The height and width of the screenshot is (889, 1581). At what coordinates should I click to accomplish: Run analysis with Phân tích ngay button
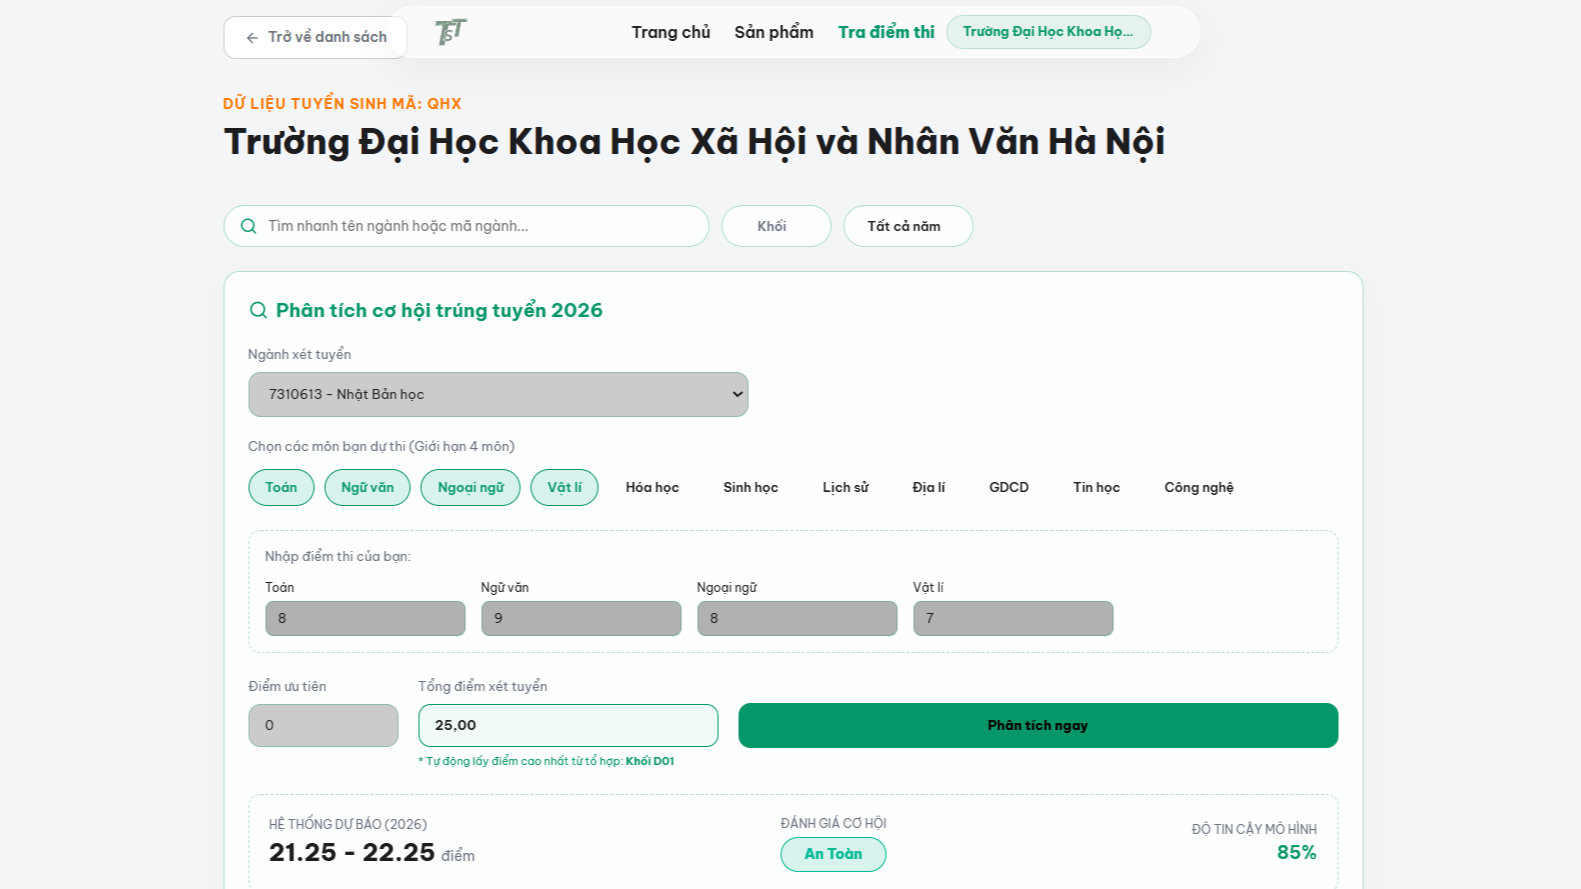1038,725
